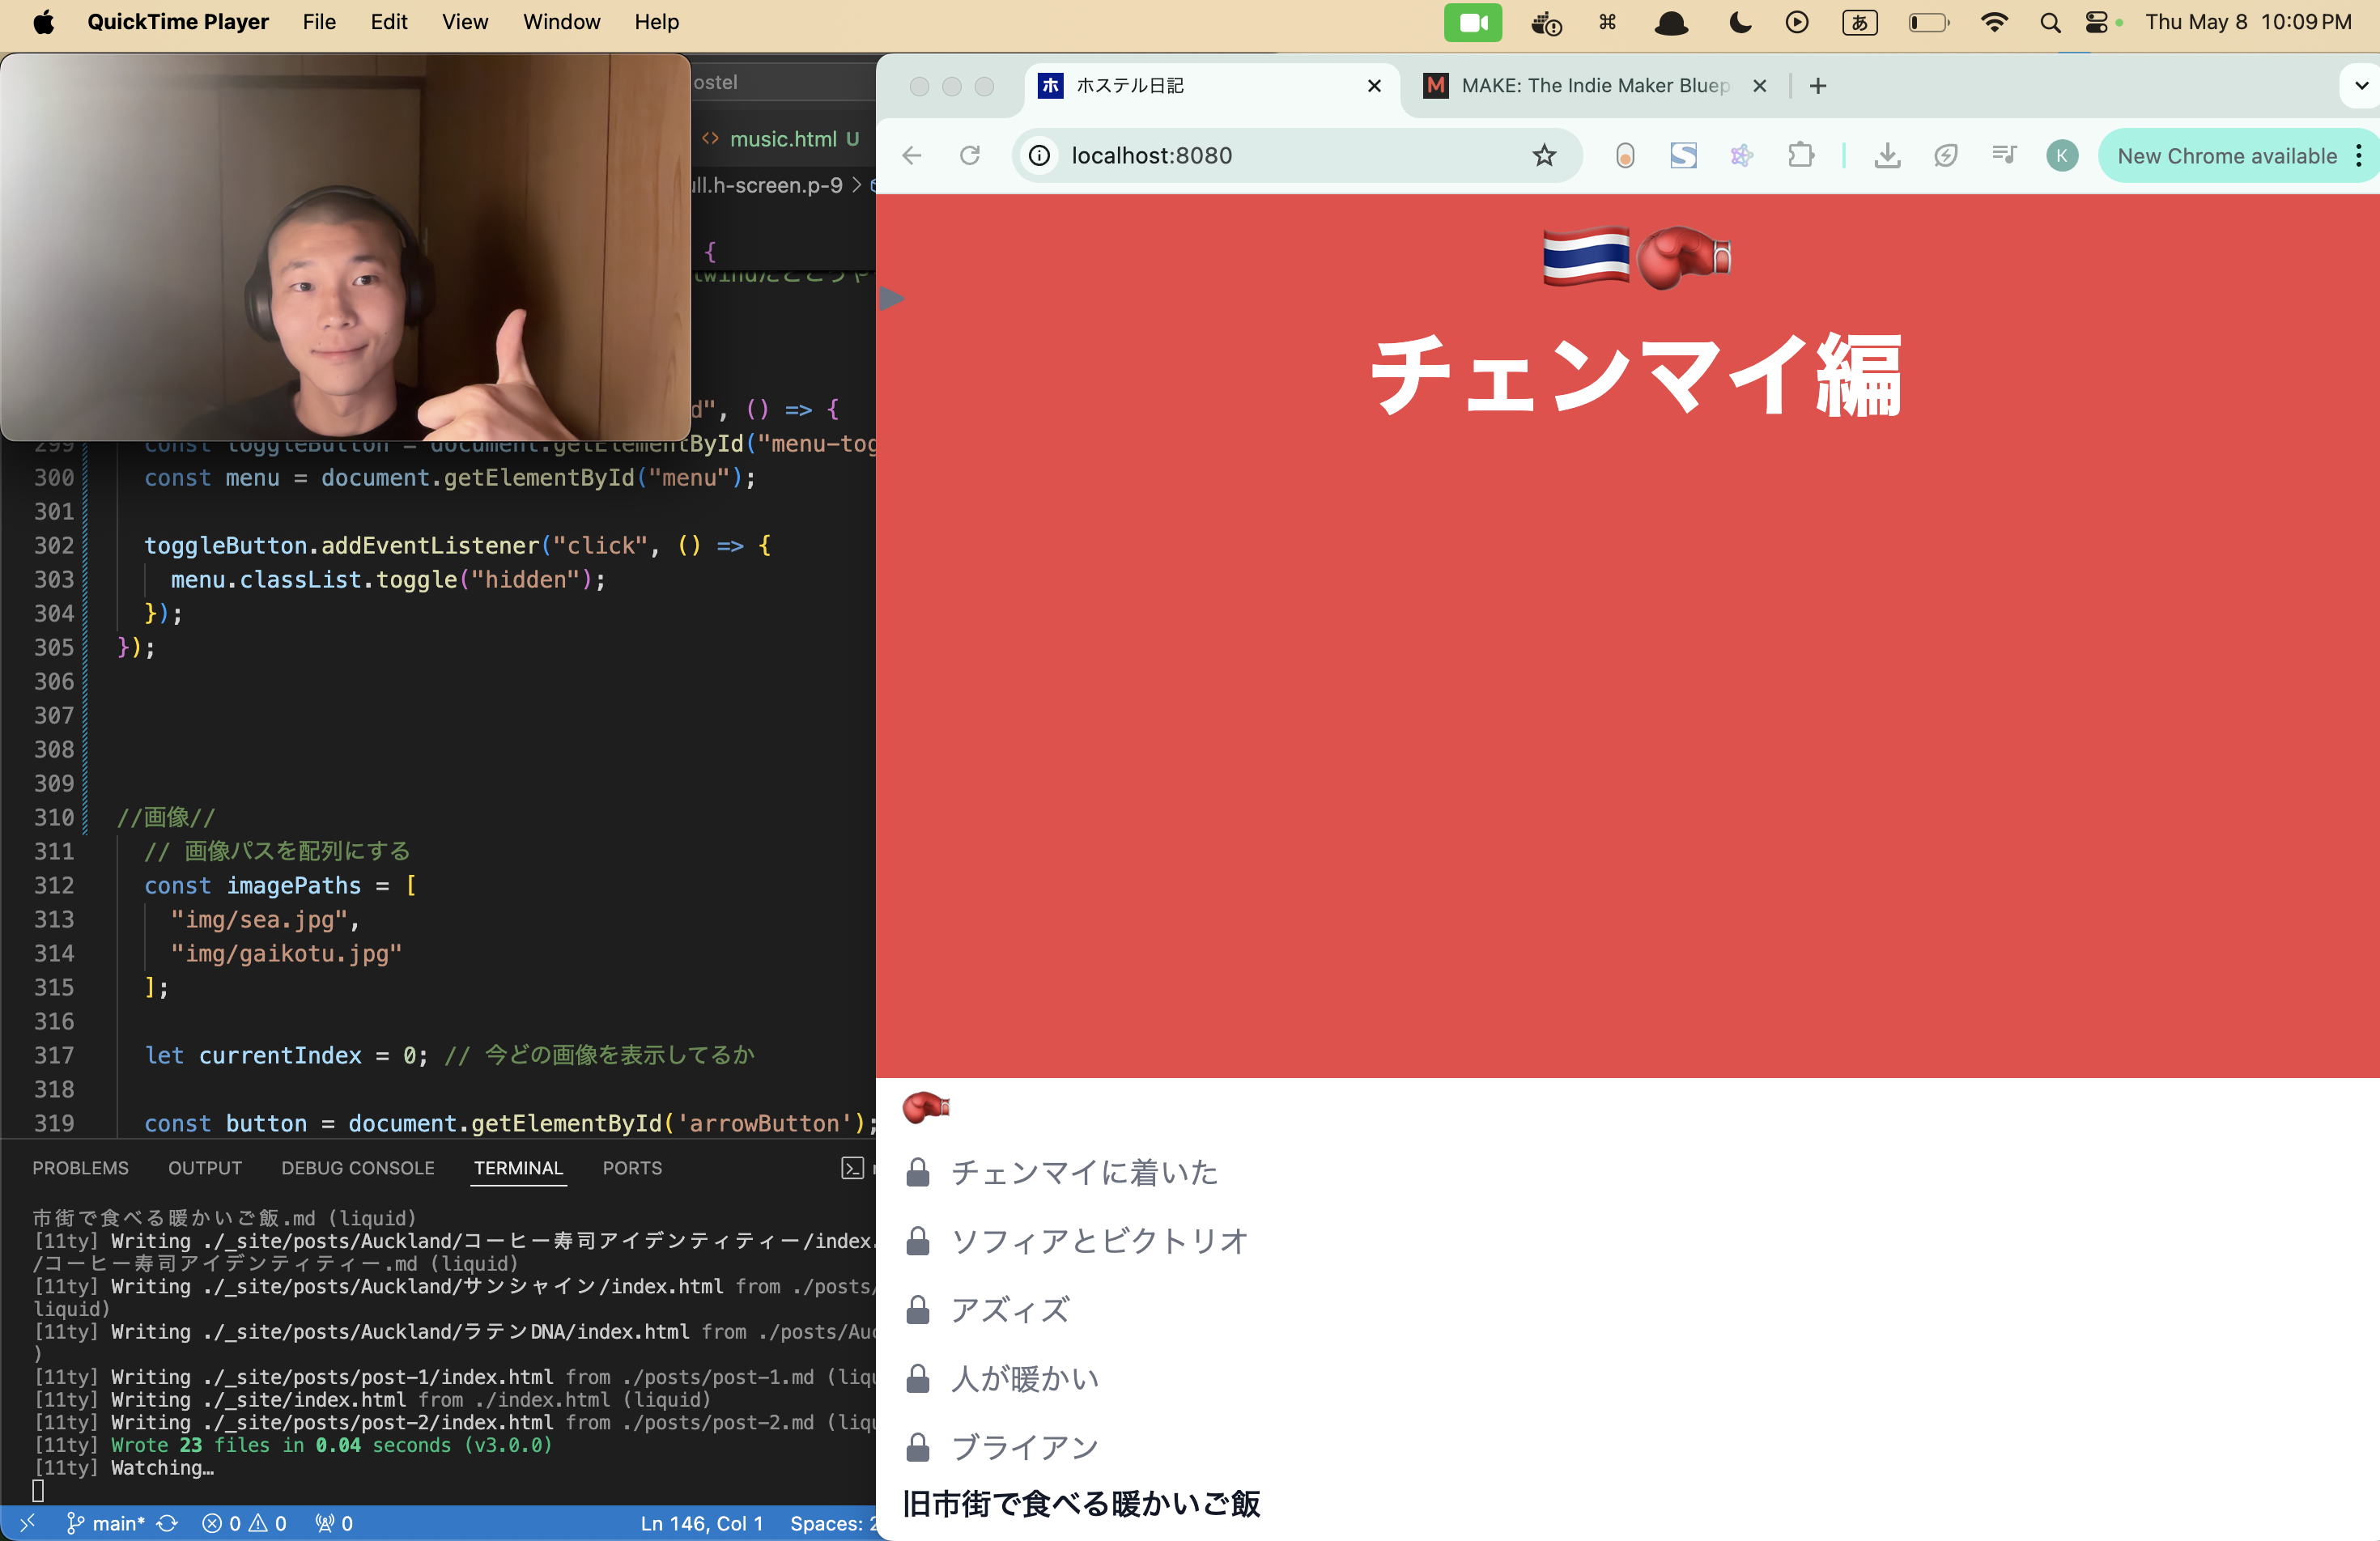Open the remote window status icon

tap(28, 1523)
